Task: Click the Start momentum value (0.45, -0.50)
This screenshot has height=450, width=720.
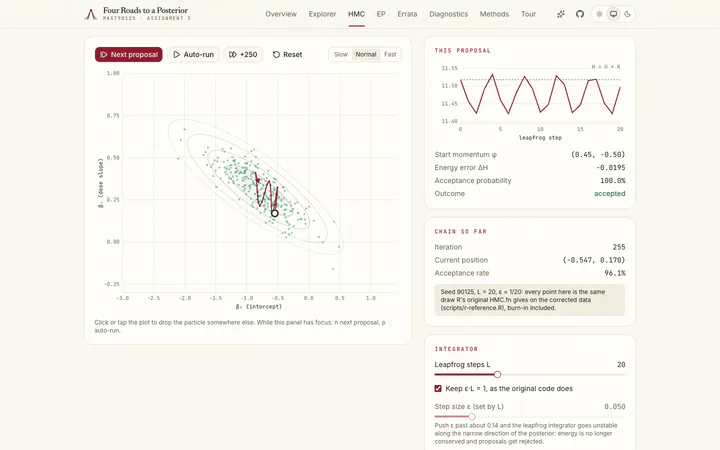Action: coord(598,155)
